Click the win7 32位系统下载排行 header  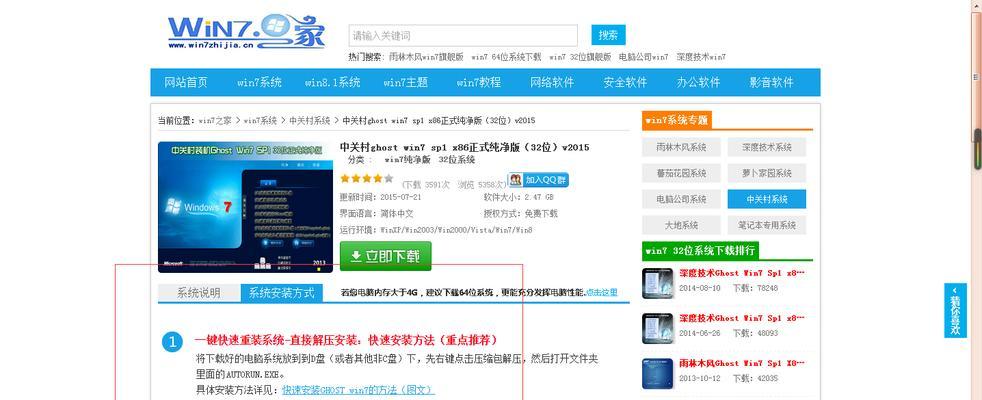(700, 251)
